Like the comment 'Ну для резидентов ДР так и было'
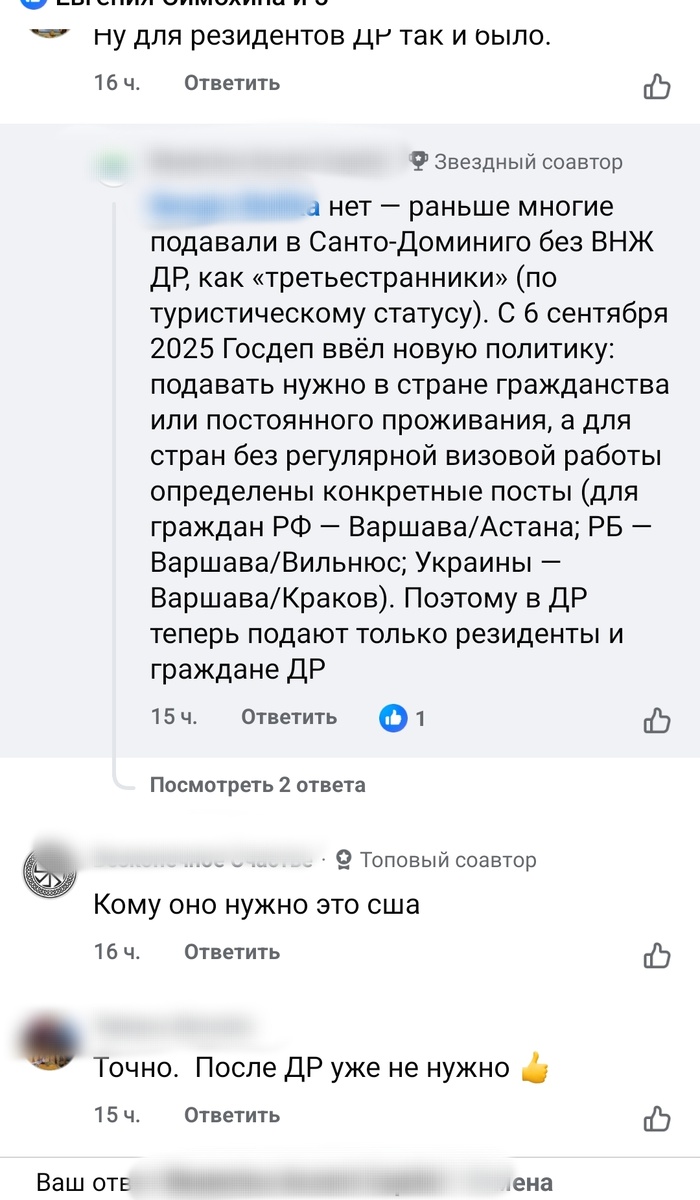The image size is (700, 1200). [656, 87]
